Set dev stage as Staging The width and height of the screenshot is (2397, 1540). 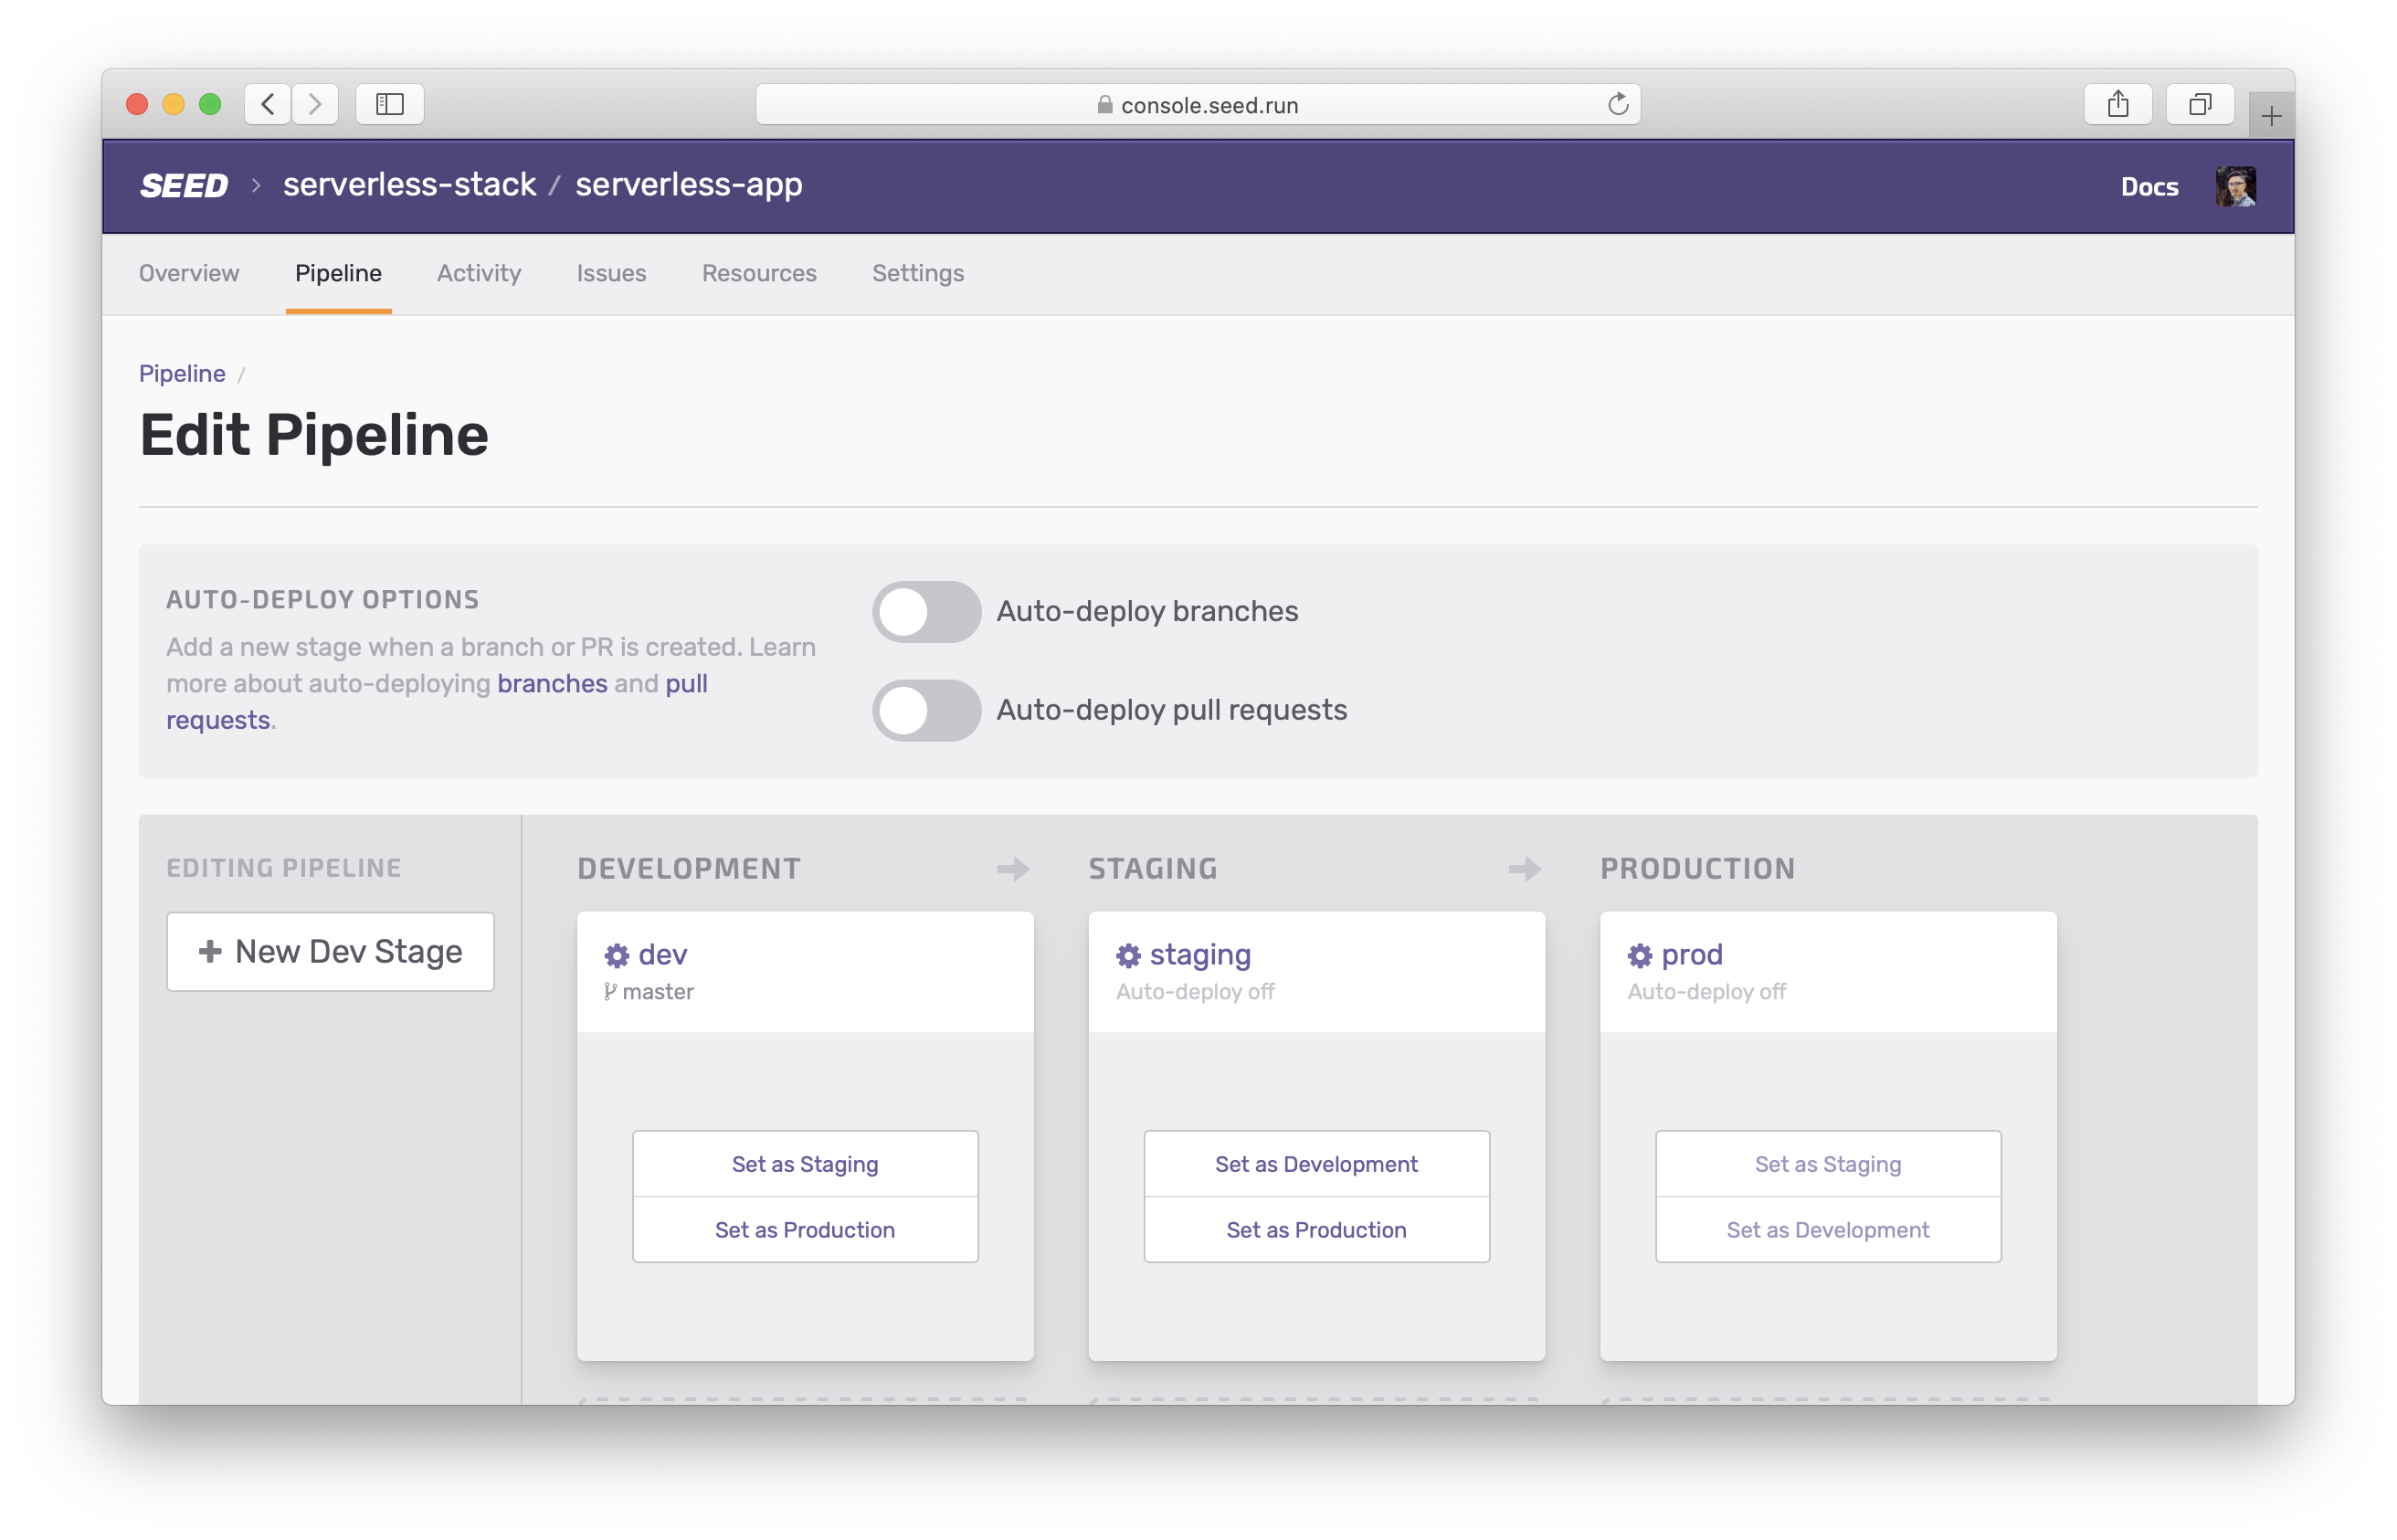pos(805,1164)
